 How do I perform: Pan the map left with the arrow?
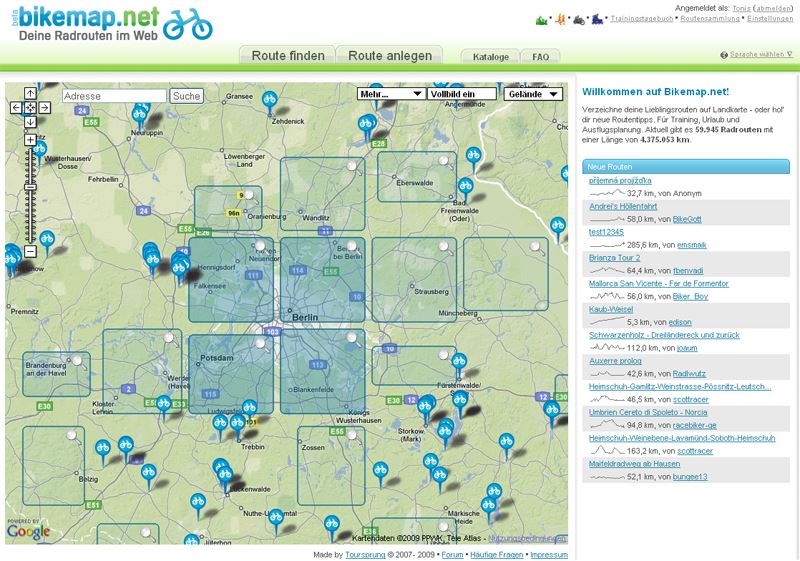[x=16, y=108]
